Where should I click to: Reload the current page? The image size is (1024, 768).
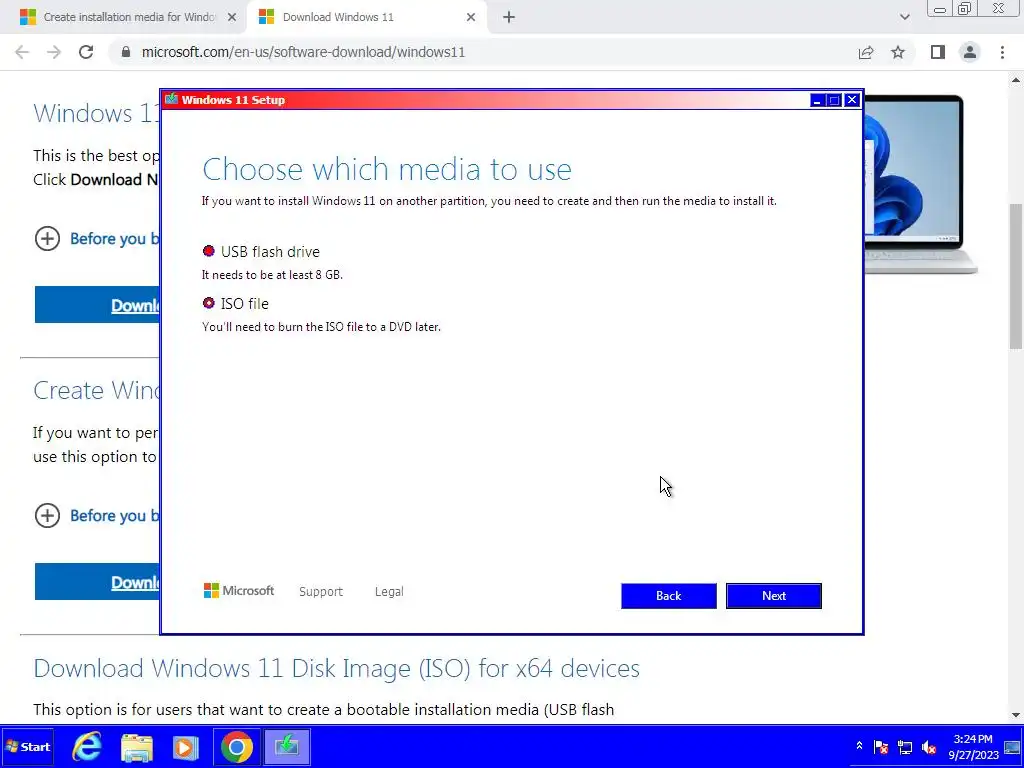click(x=86, y=52)
